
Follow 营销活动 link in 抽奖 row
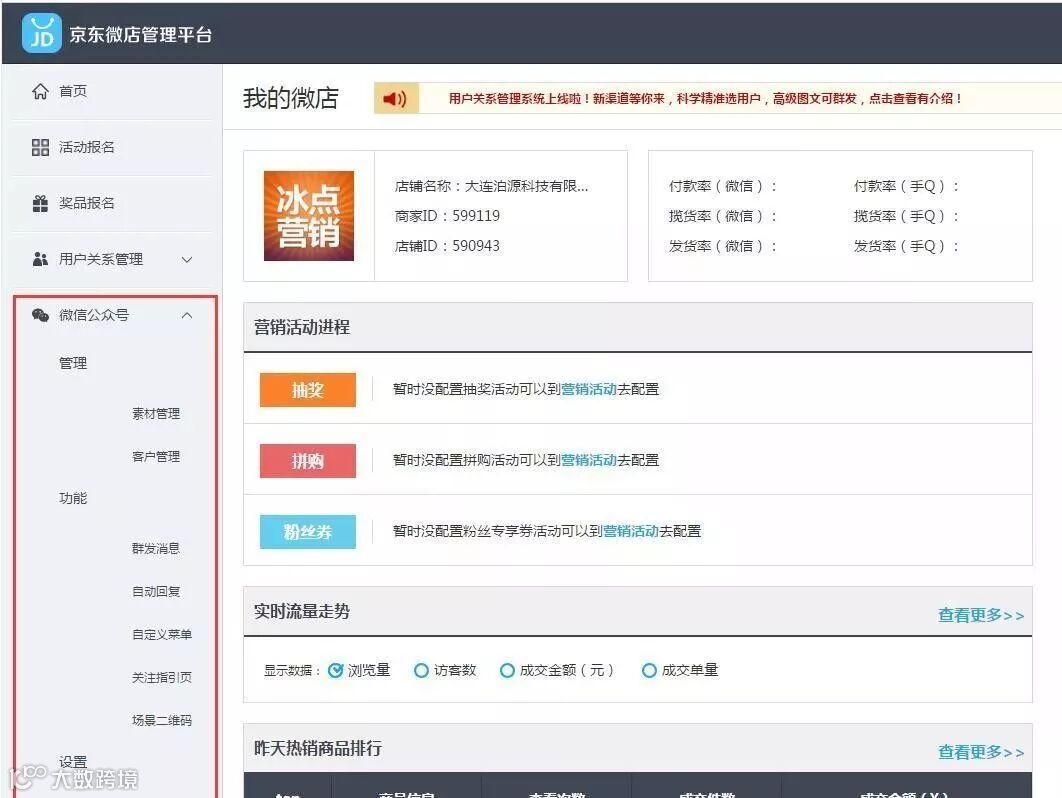[589, 390]
